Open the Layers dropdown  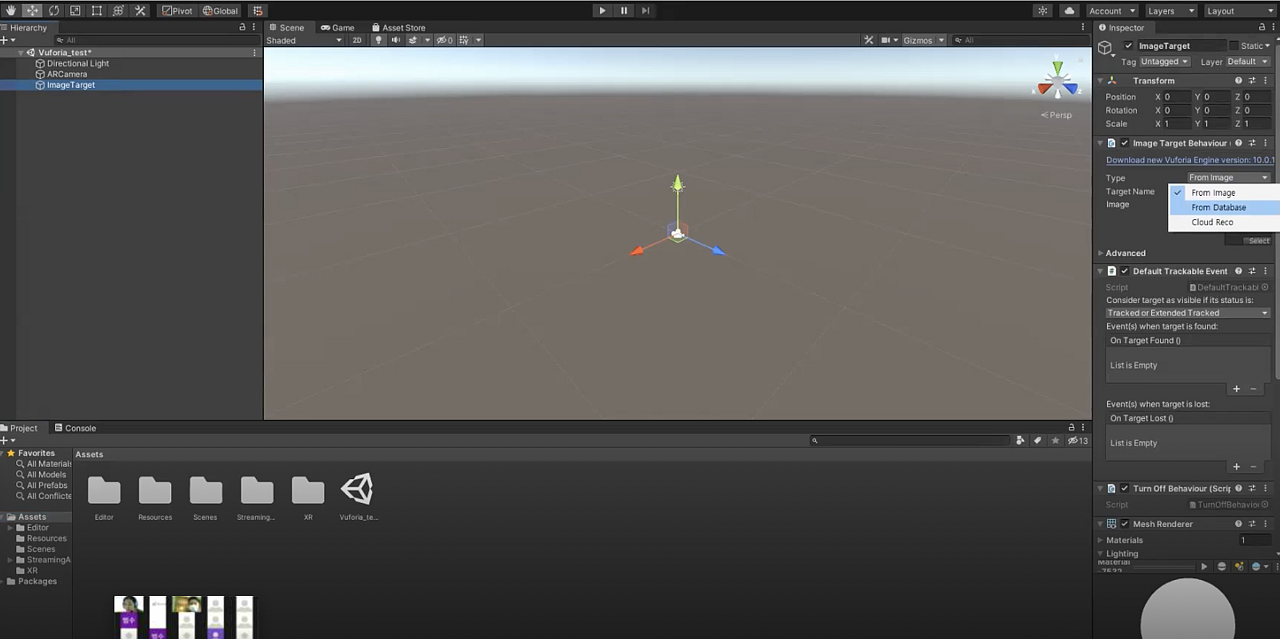coord(1169,10)
